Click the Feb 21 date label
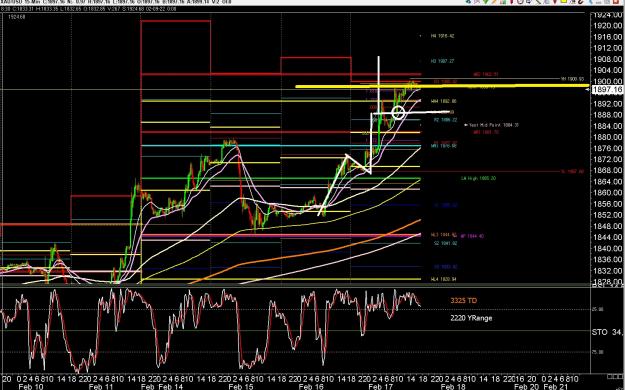625x390 pixels. (x=556, y=386)
